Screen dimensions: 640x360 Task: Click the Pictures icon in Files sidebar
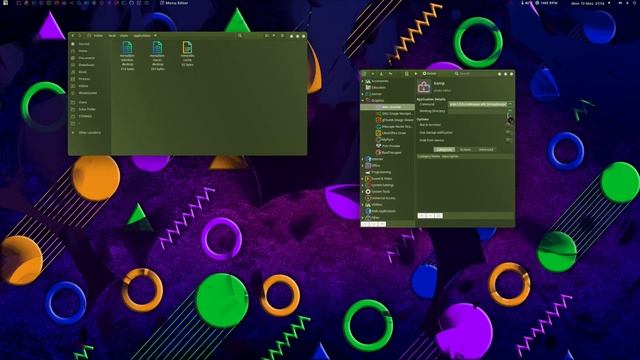73,79
